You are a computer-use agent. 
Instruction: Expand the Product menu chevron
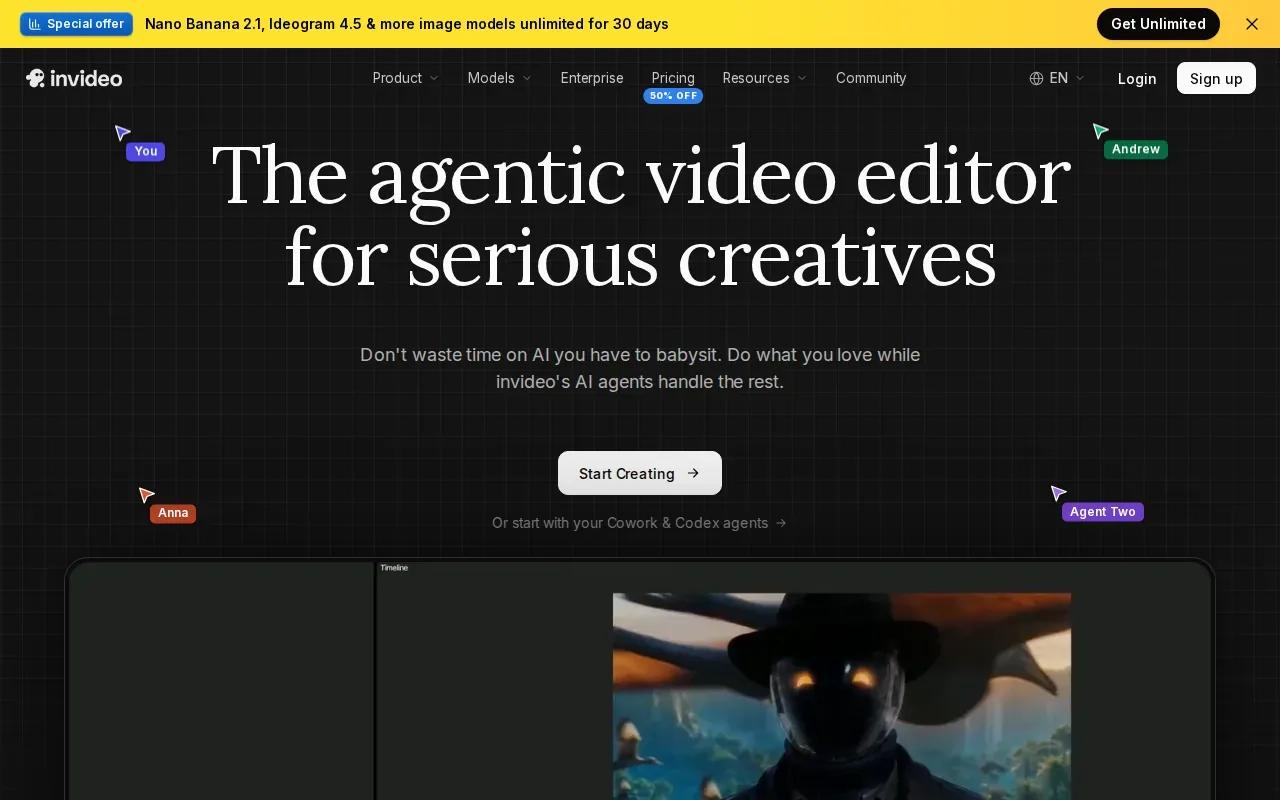(x=434, y=78)
